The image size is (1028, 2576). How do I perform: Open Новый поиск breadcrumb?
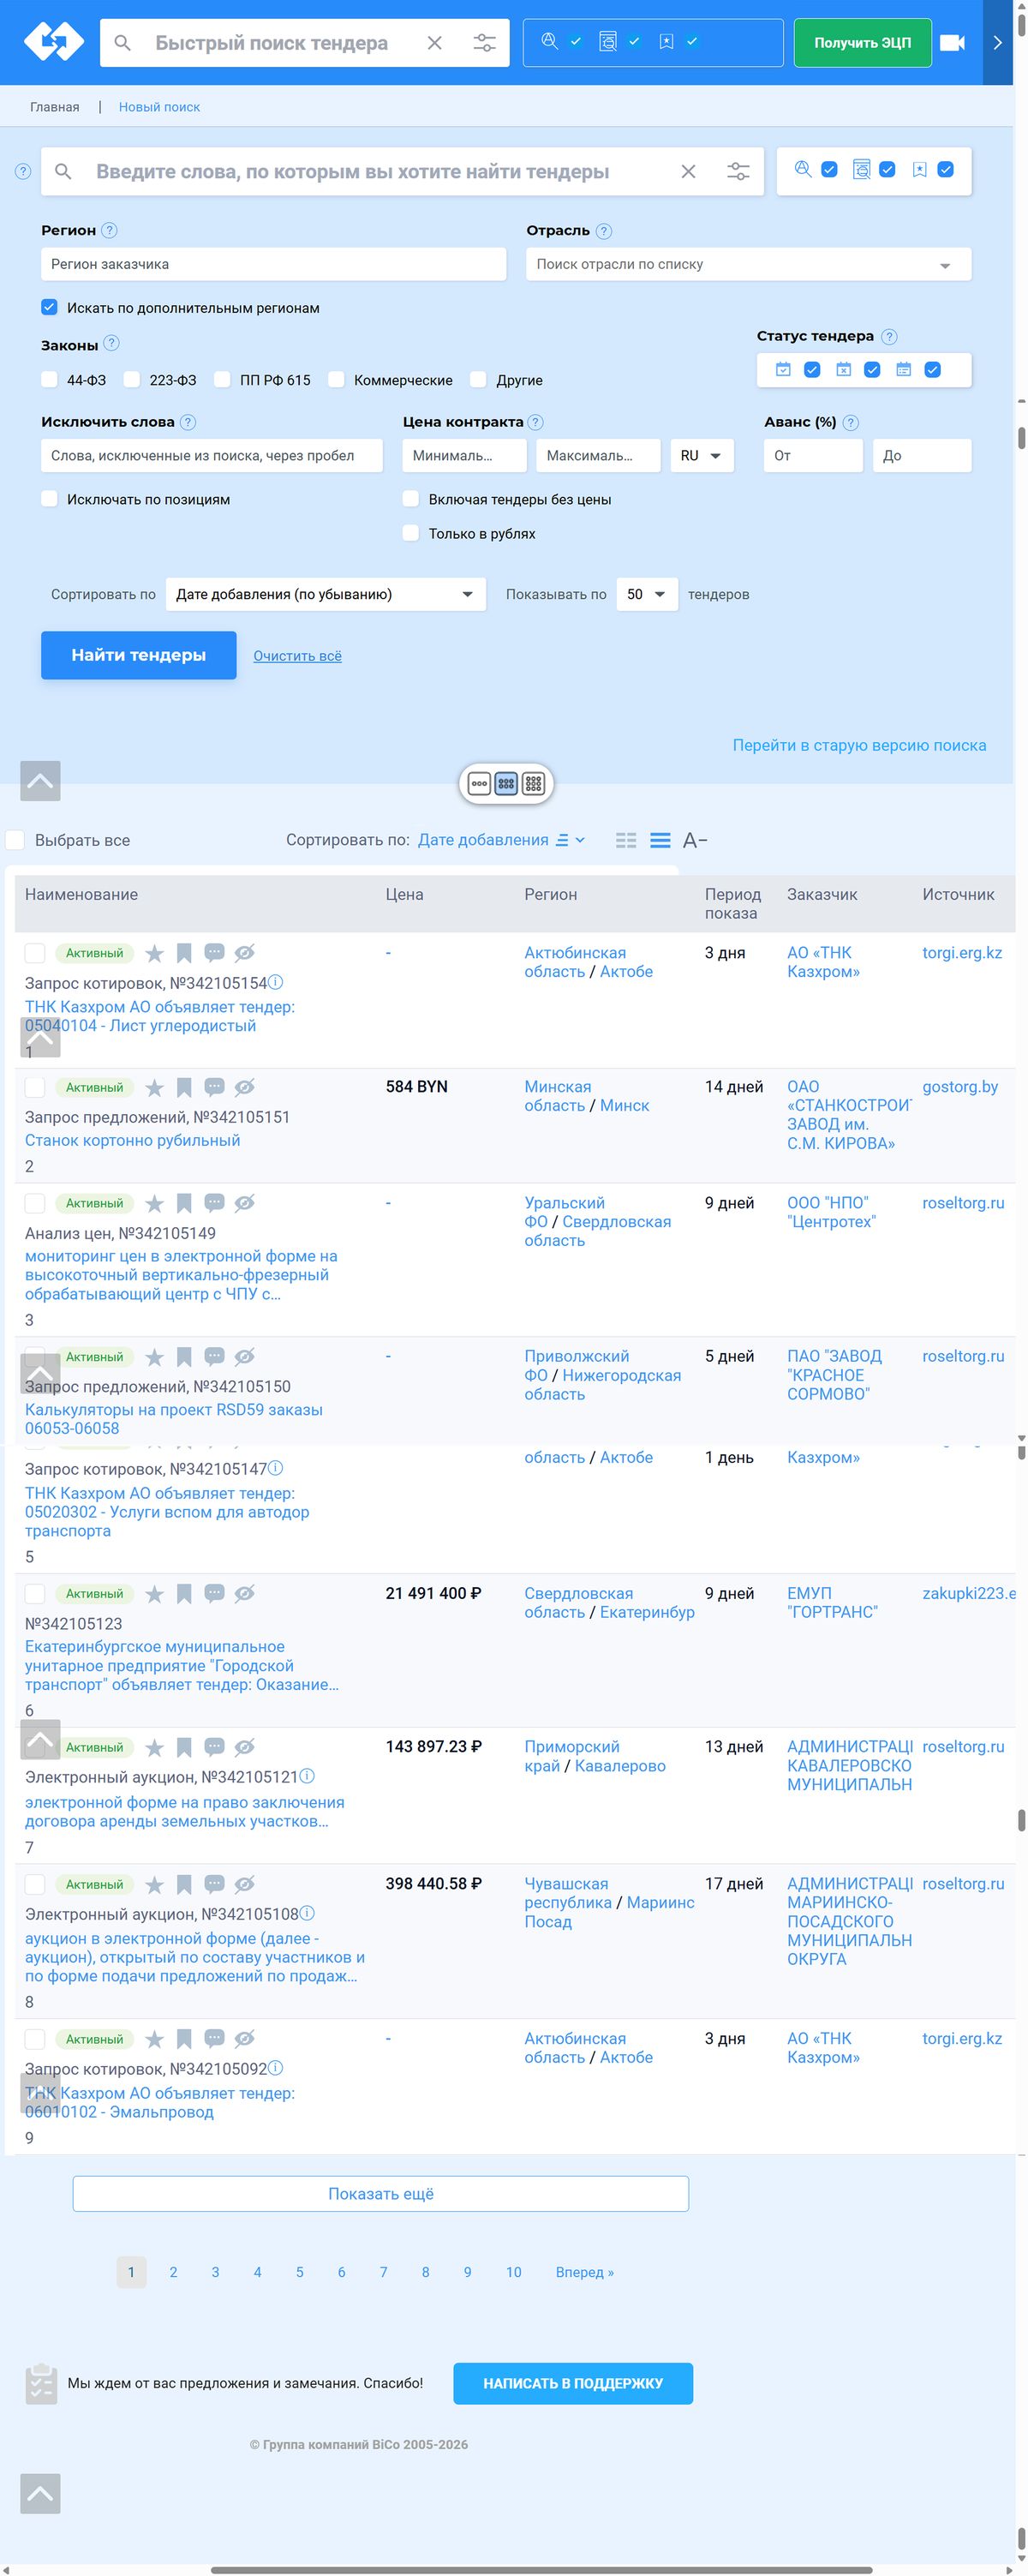[159, 107]
